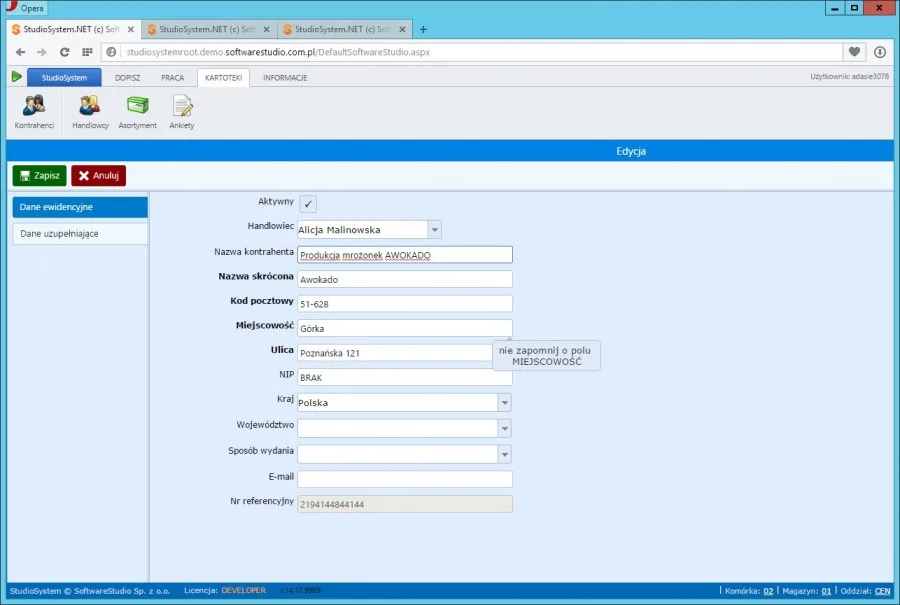The height and width of the screenshot is (605, 900).
Task: Open a new browser tab with plus
Action: click(423, 29)
